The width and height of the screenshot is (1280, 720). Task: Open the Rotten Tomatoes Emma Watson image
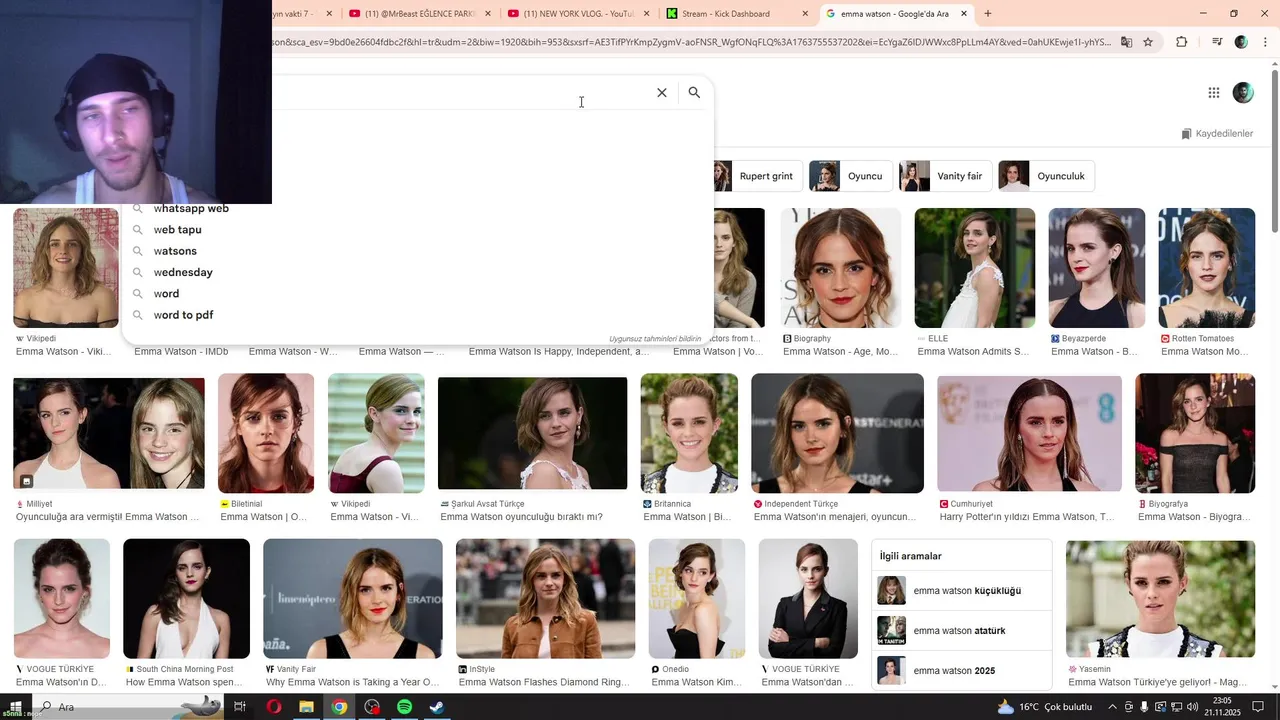pos(1206,268)
